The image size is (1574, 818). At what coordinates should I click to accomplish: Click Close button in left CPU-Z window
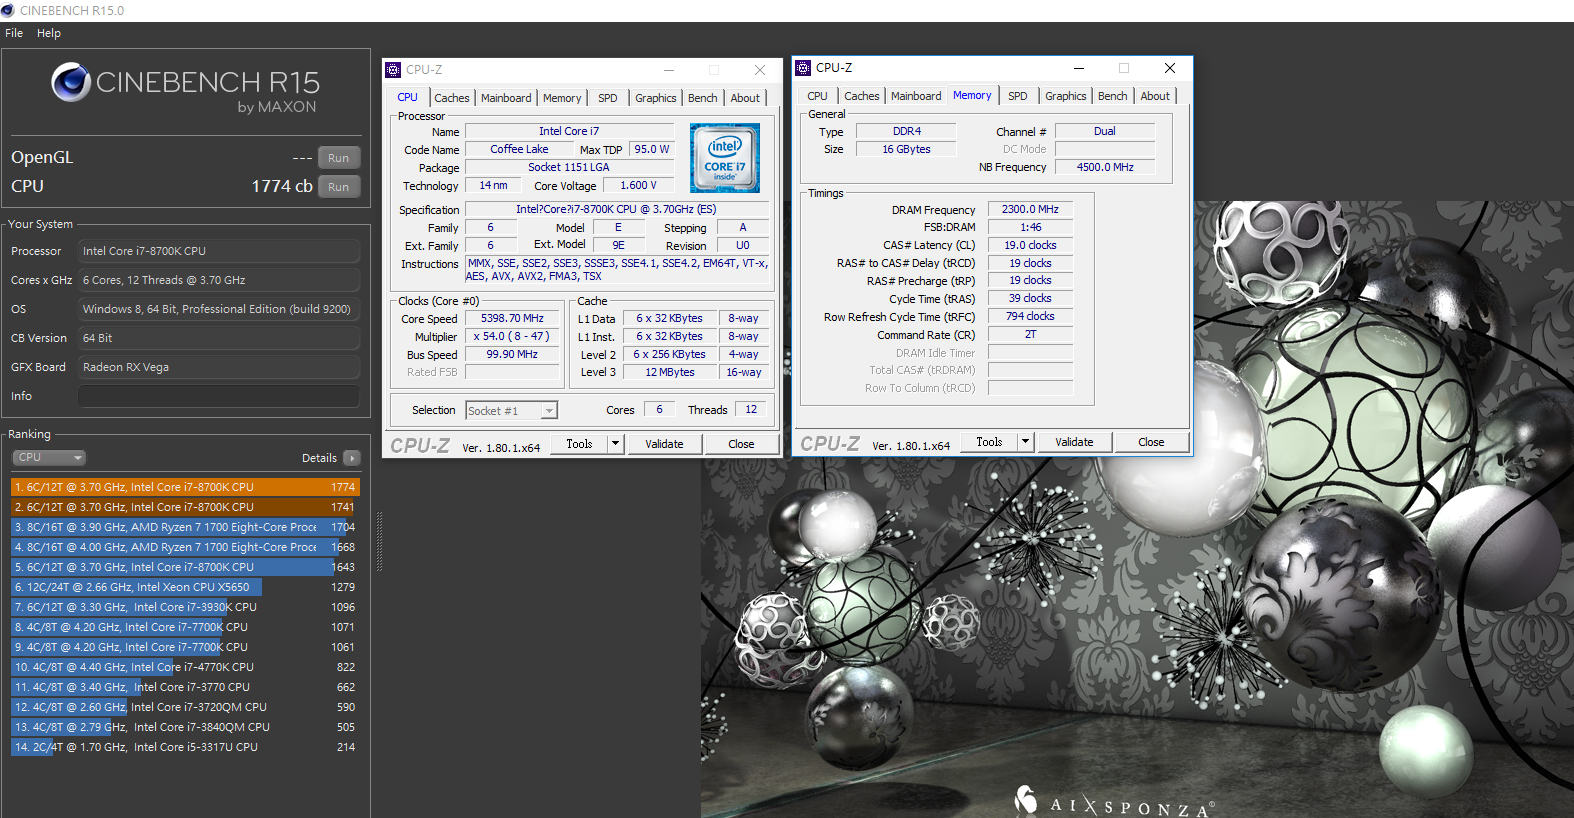coord(741,444)
